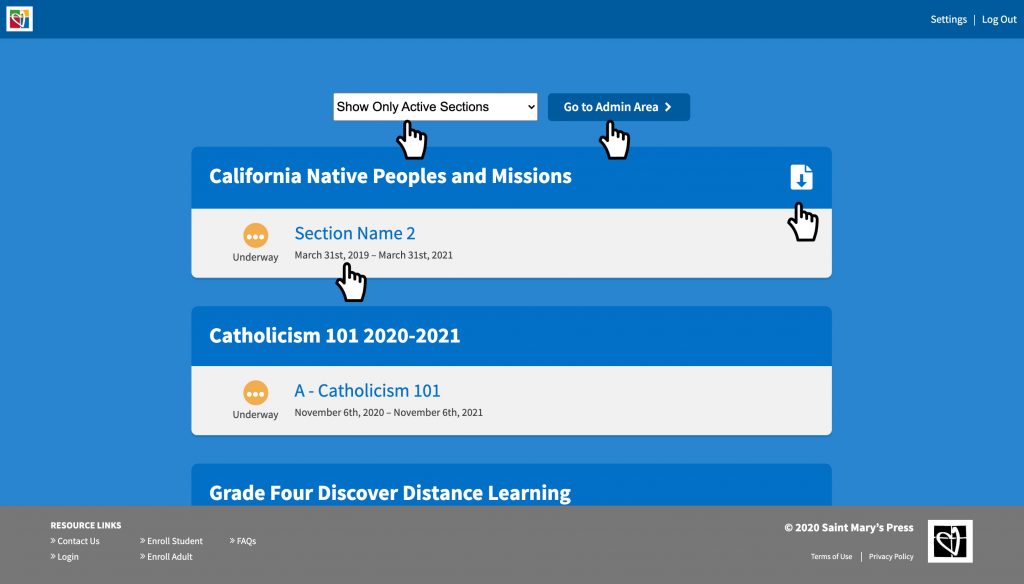Open the Show Only Active Sections dropdown

435,106
